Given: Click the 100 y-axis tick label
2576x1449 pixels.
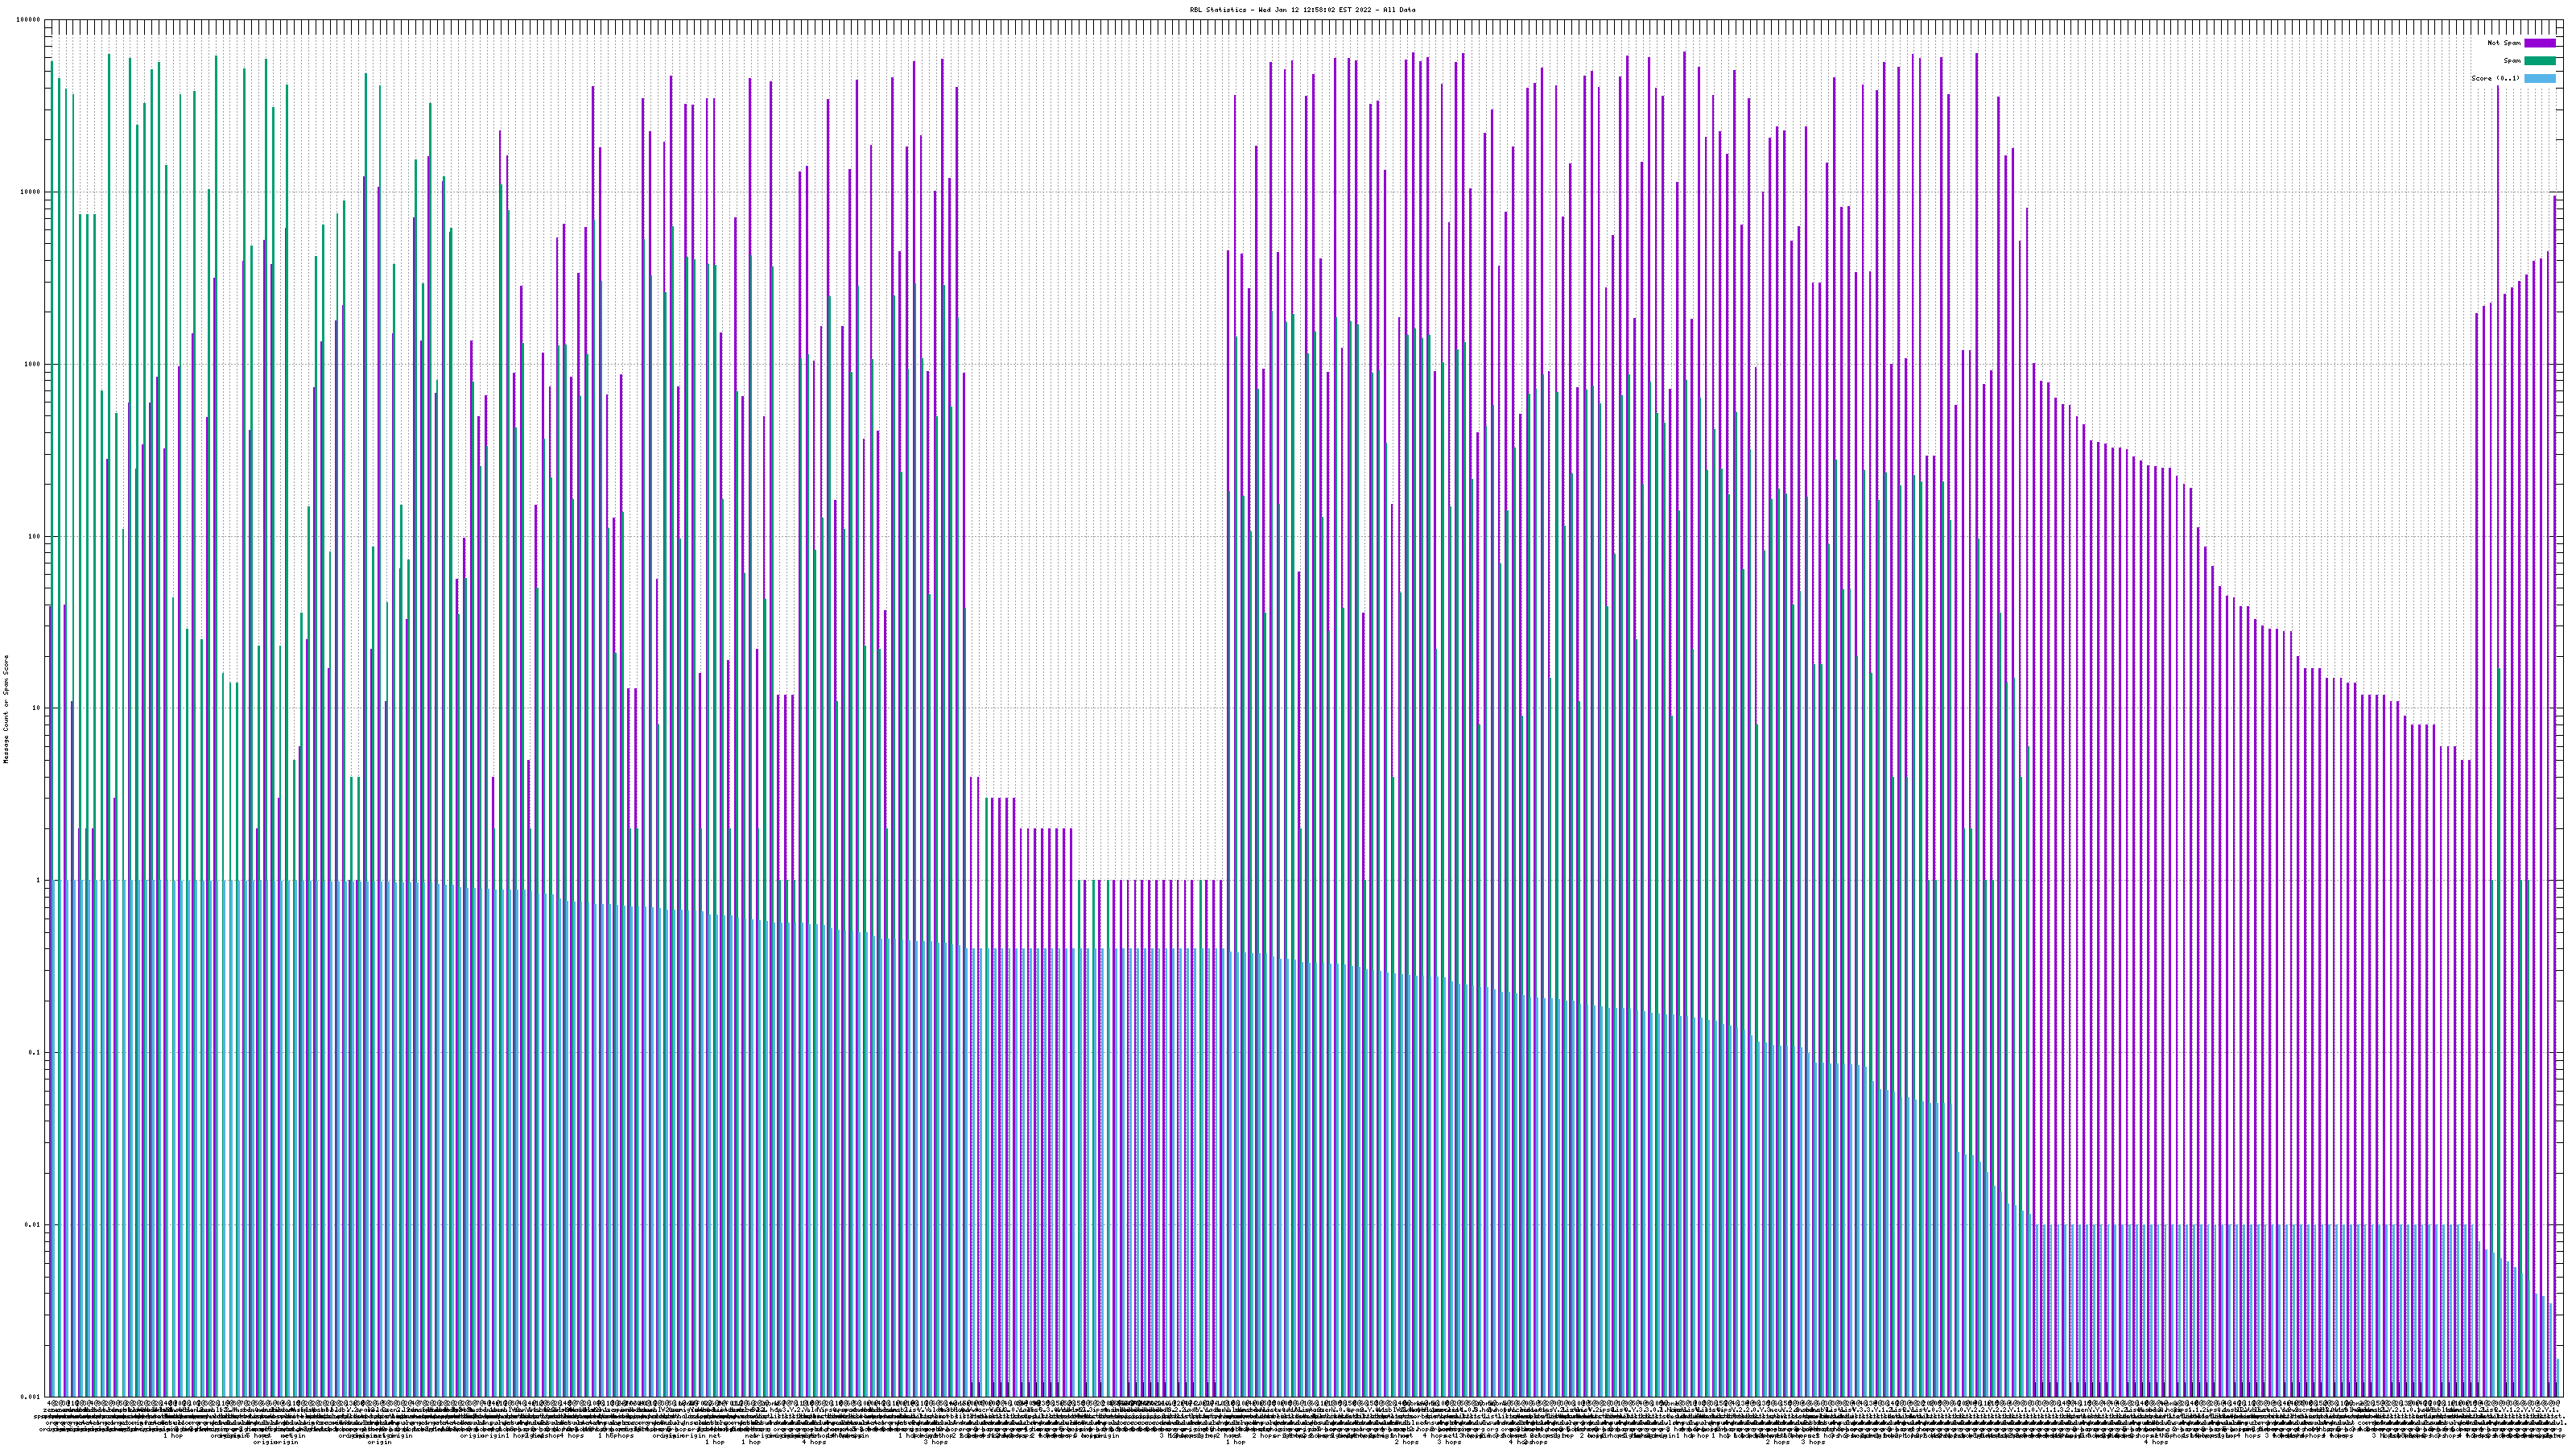Looking at the screenshot, I should click(34, 536).
